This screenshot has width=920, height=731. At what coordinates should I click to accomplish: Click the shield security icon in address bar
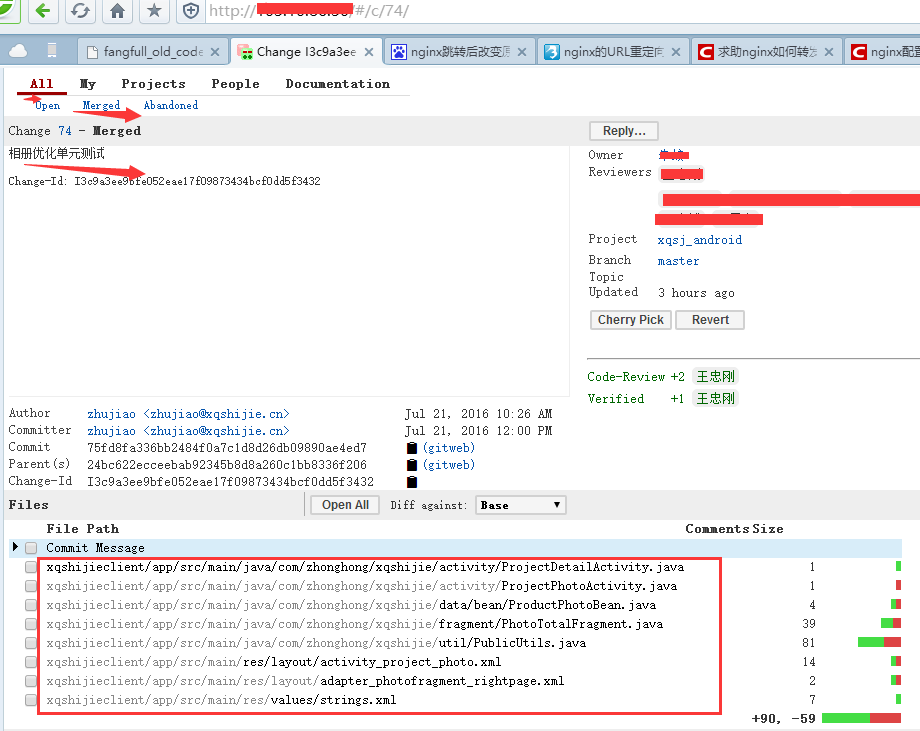click(191, 11)
